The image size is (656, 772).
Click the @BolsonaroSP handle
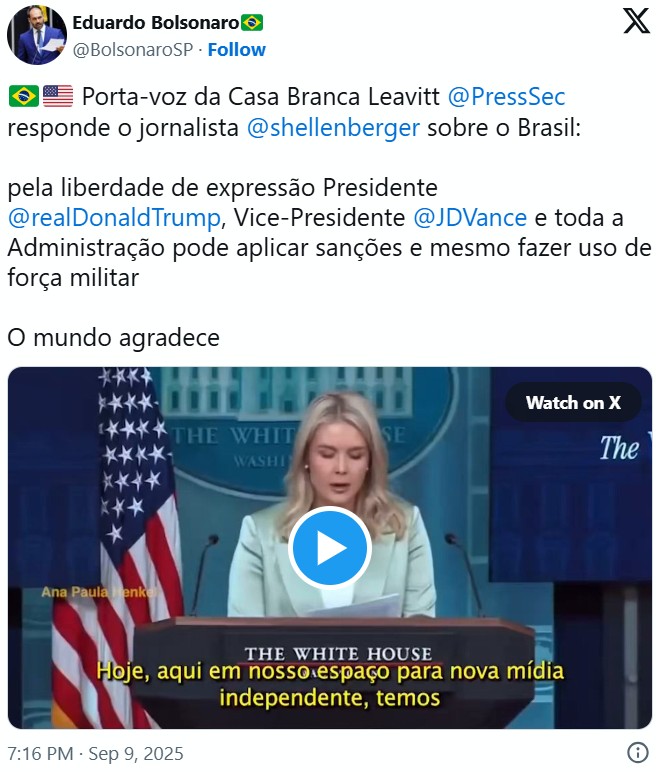point(132,50)
